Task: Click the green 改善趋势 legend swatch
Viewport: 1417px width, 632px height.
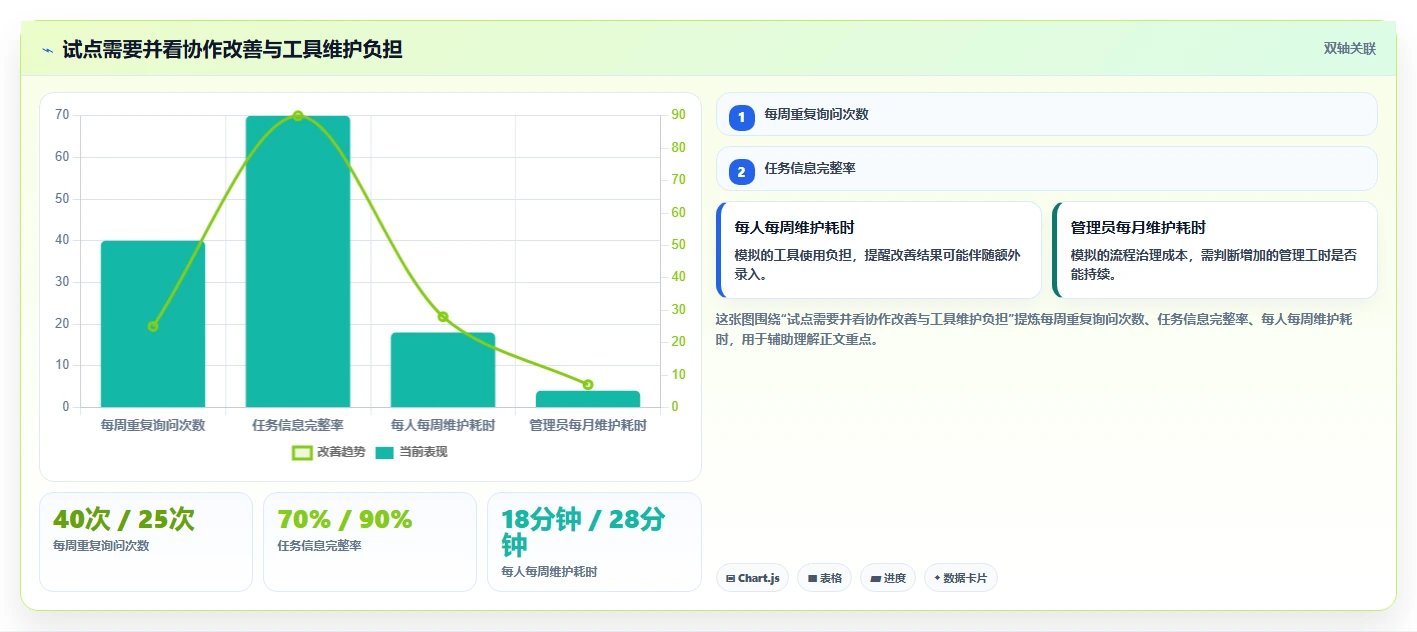Action: click(x=302, y=452)
